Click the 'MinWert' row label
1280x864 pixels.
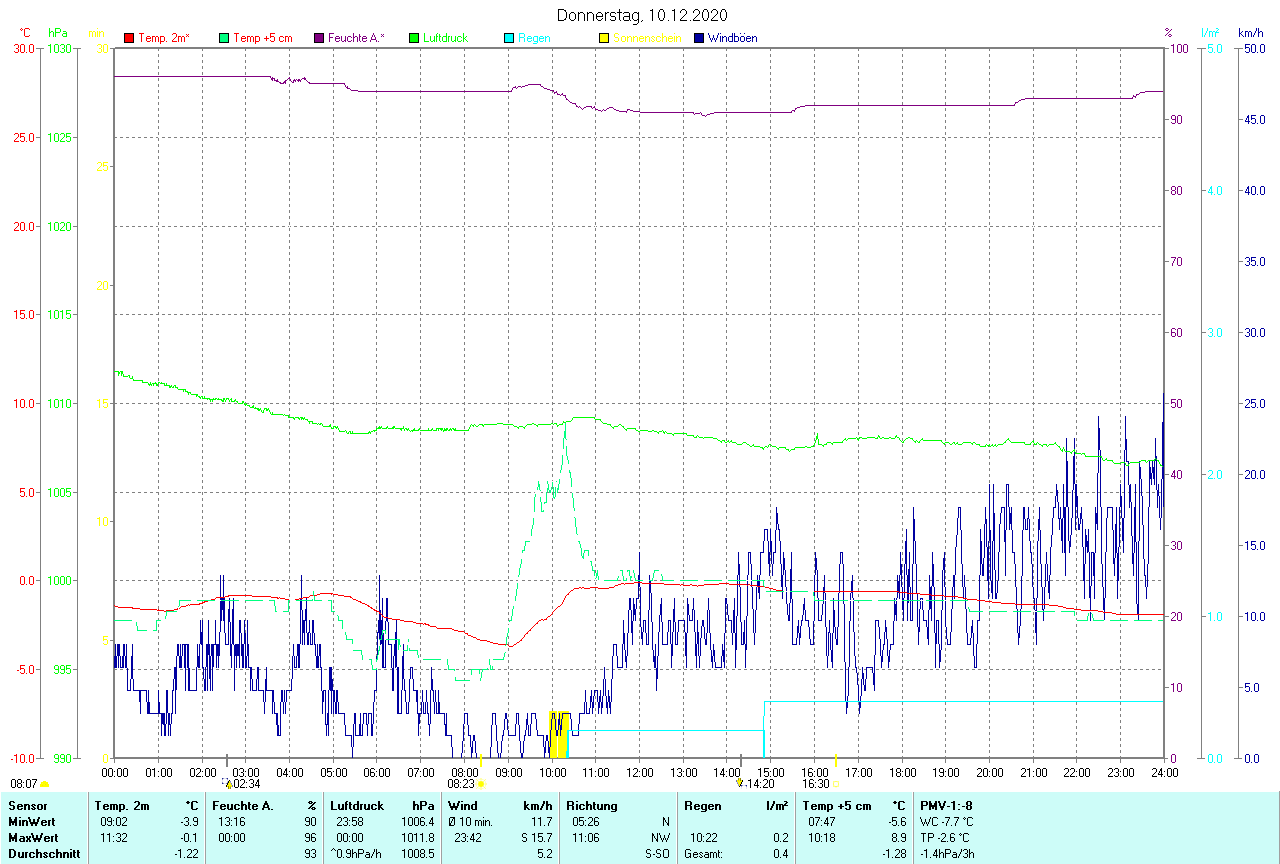tap(32, 822)
